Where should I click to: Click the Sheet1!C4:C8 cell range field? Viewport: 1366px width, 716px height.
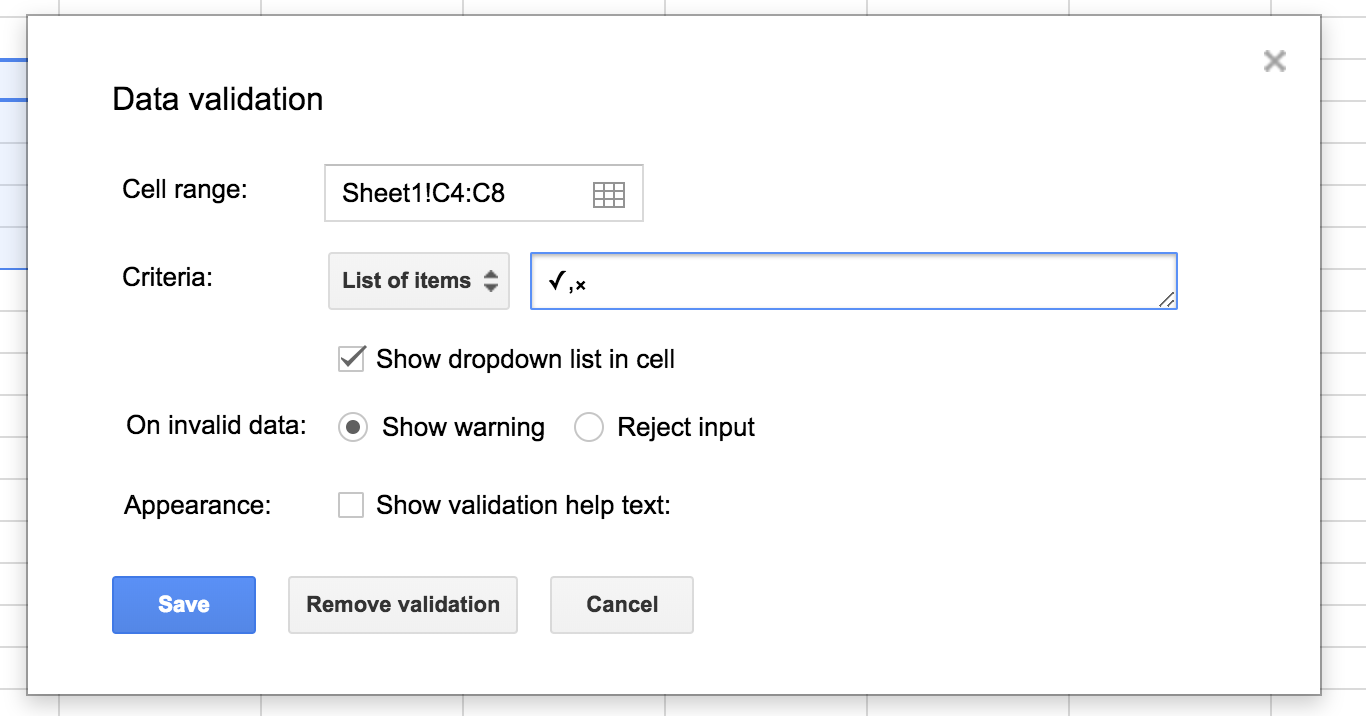(484, 193)
